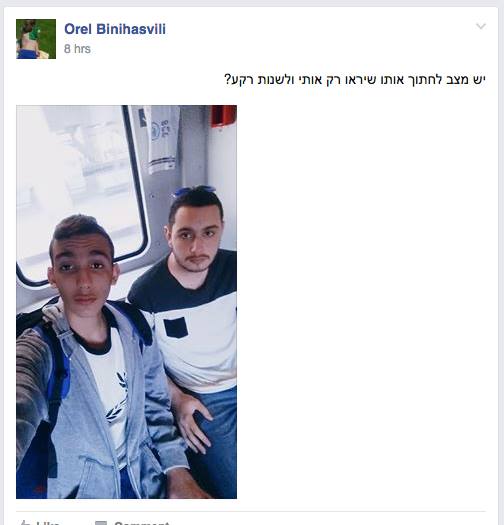Open Orel Binihasvili's profile picture thumbnail
Image resolution: width=504 pixels, height=525 pixels.
tap(36, 39)
